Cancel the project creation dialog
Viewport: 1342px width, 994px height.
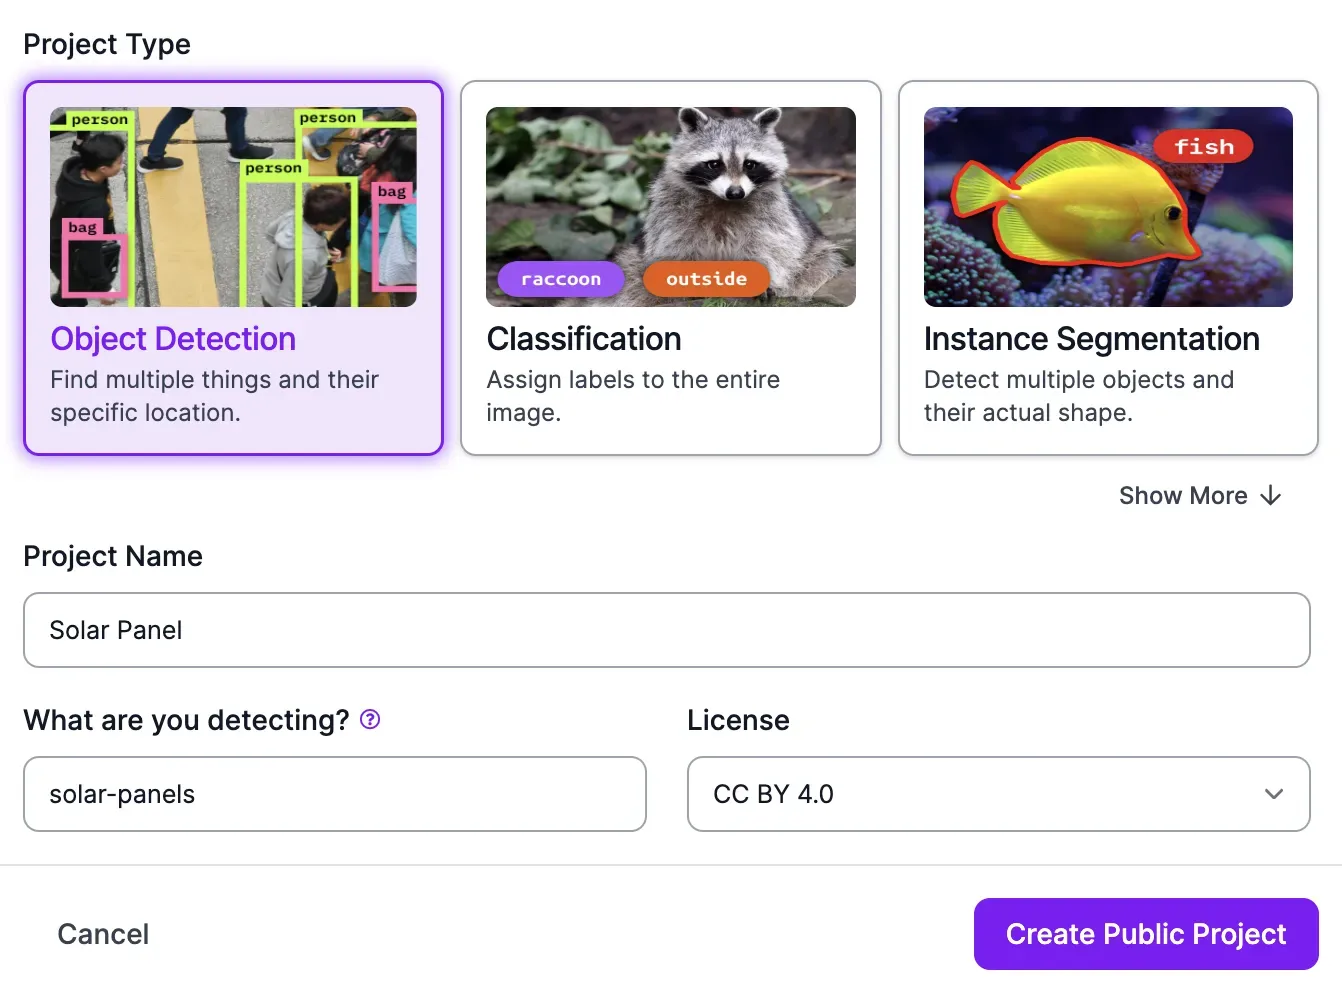pyautogui.click(x=103, y=934)
